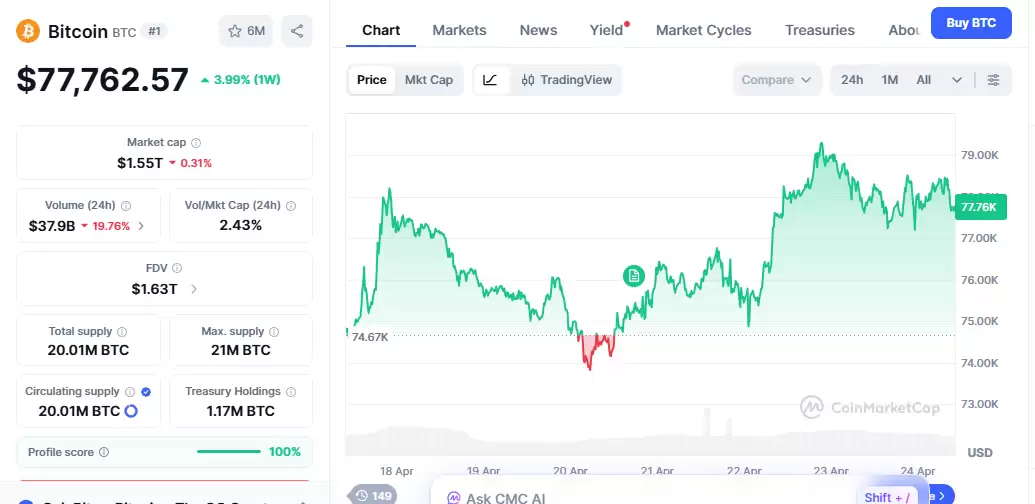Click the Profile score info icon
Viewport: 1035px width, 504px height.
[x=104, y=452]
